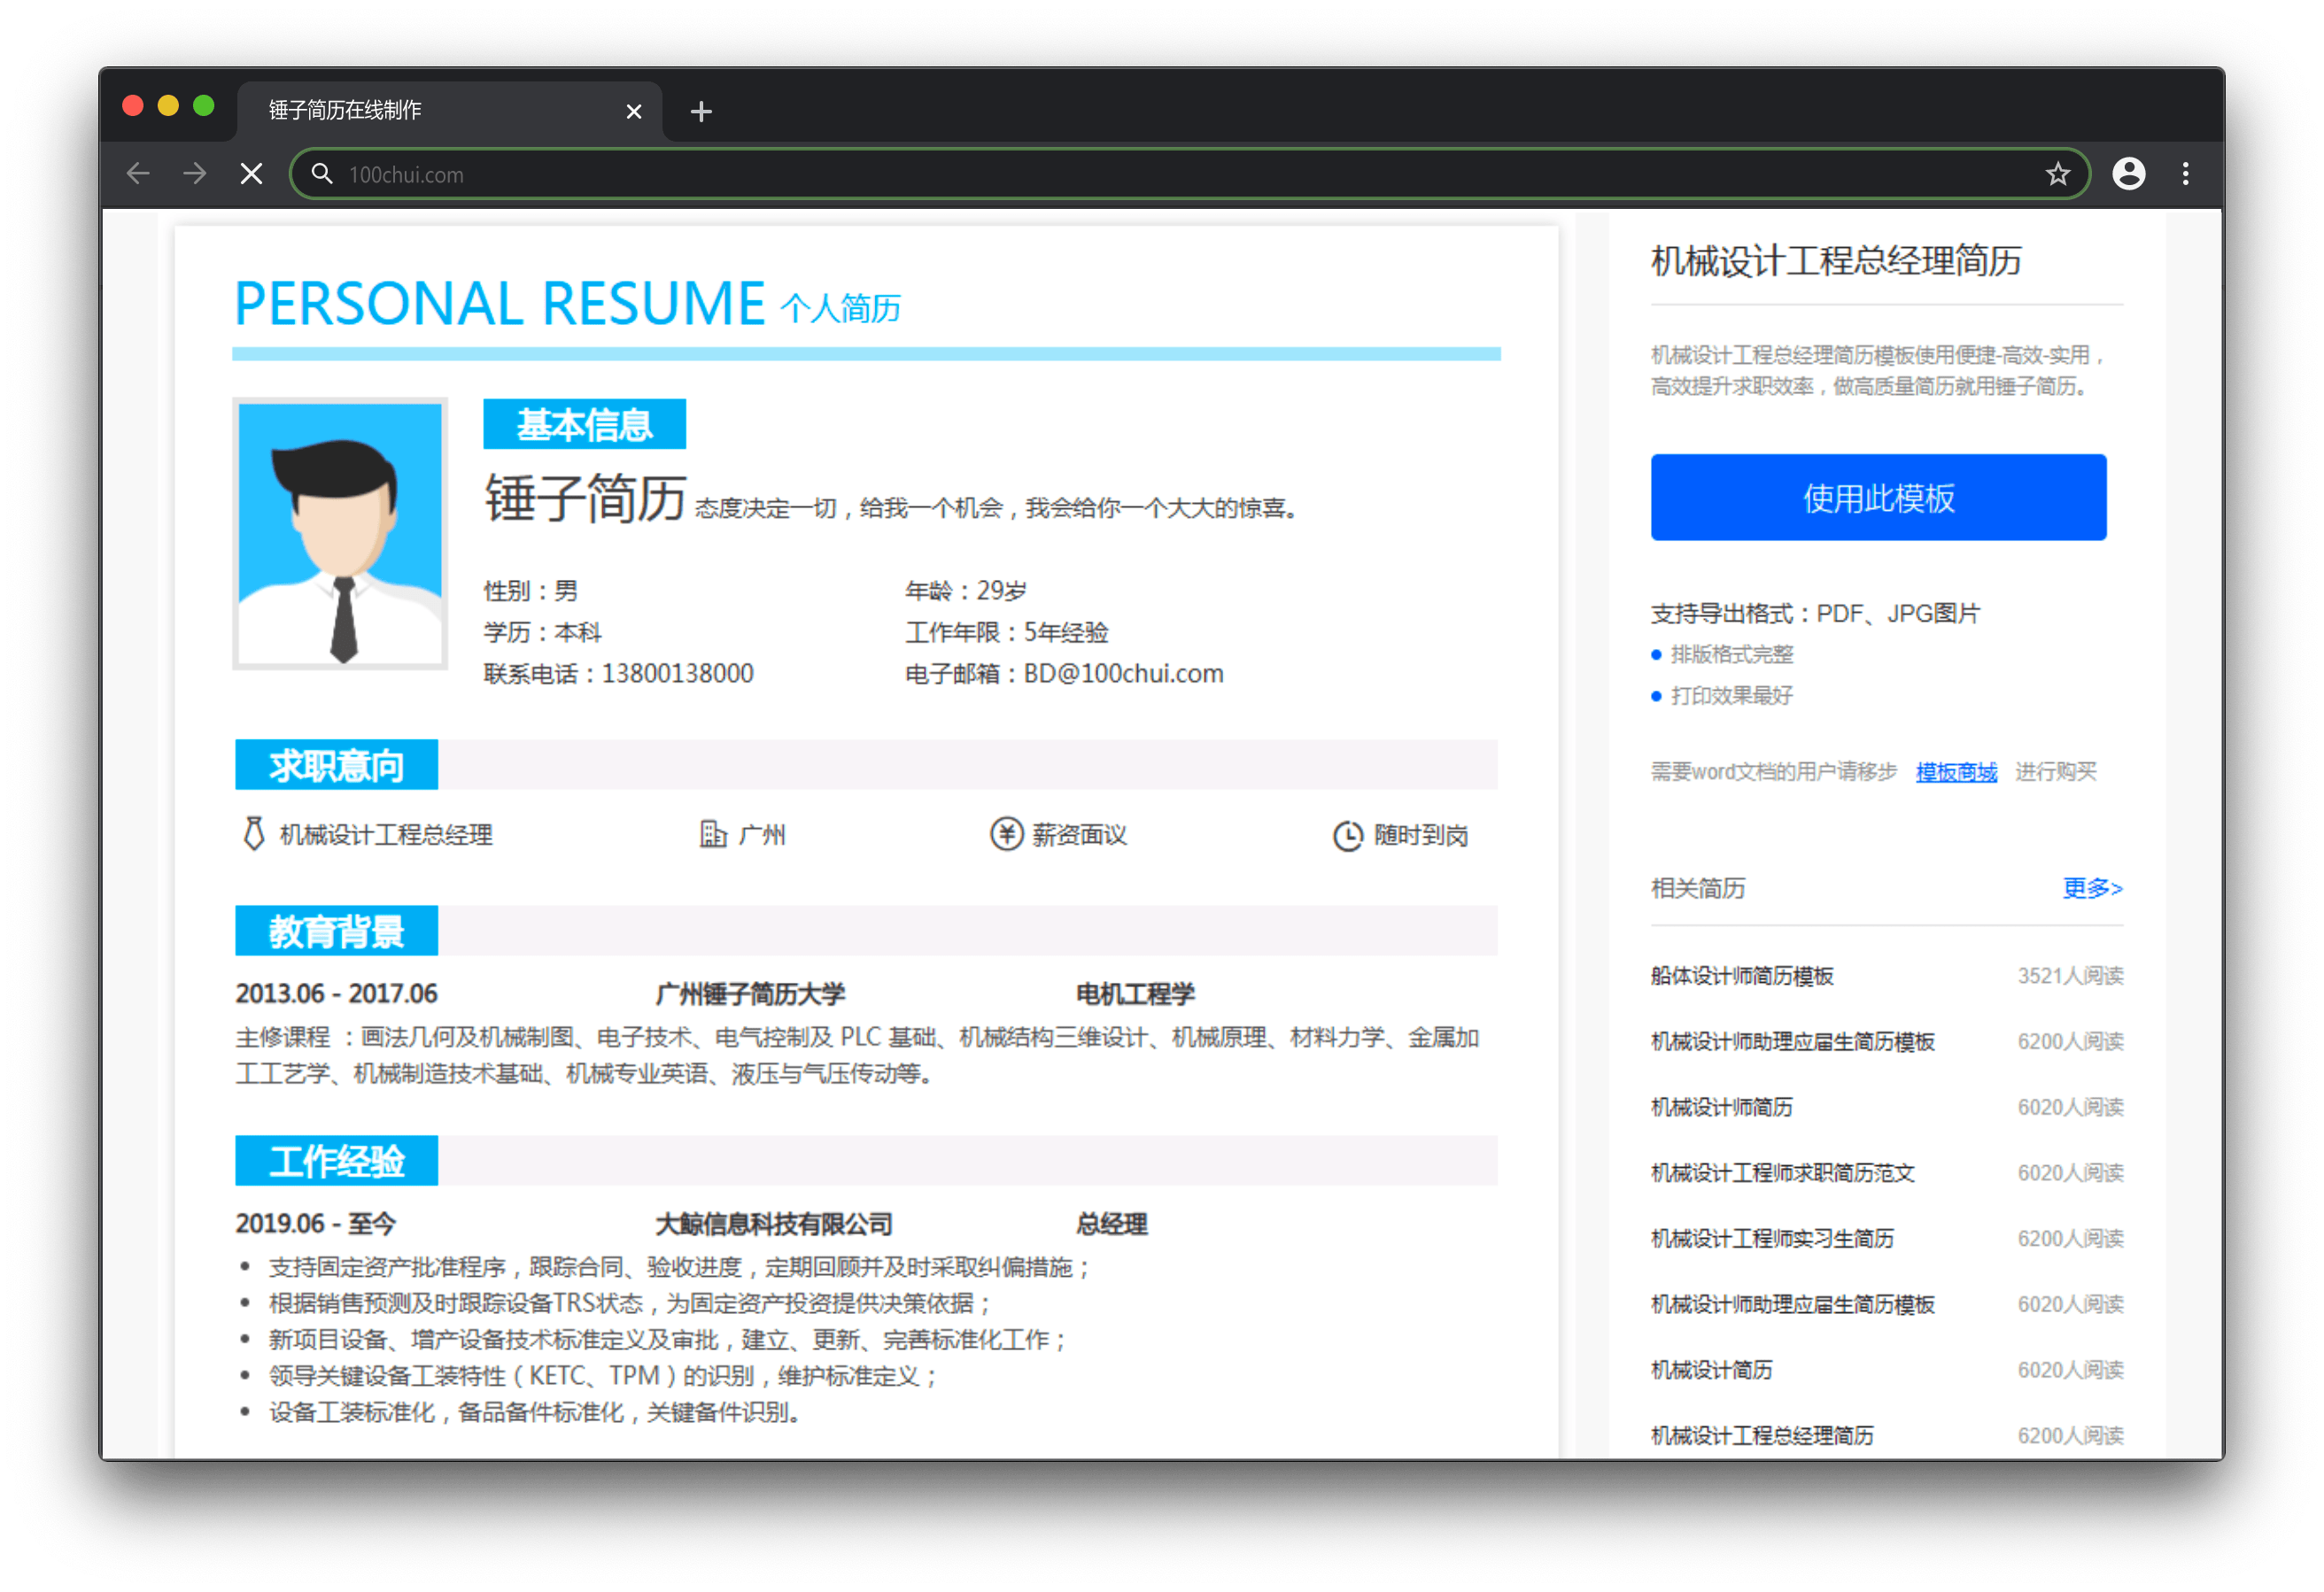Click the email BD@100chui.com
Image resolution: width=2324 pixels, height=1592 pixels.
point(1123,674)
